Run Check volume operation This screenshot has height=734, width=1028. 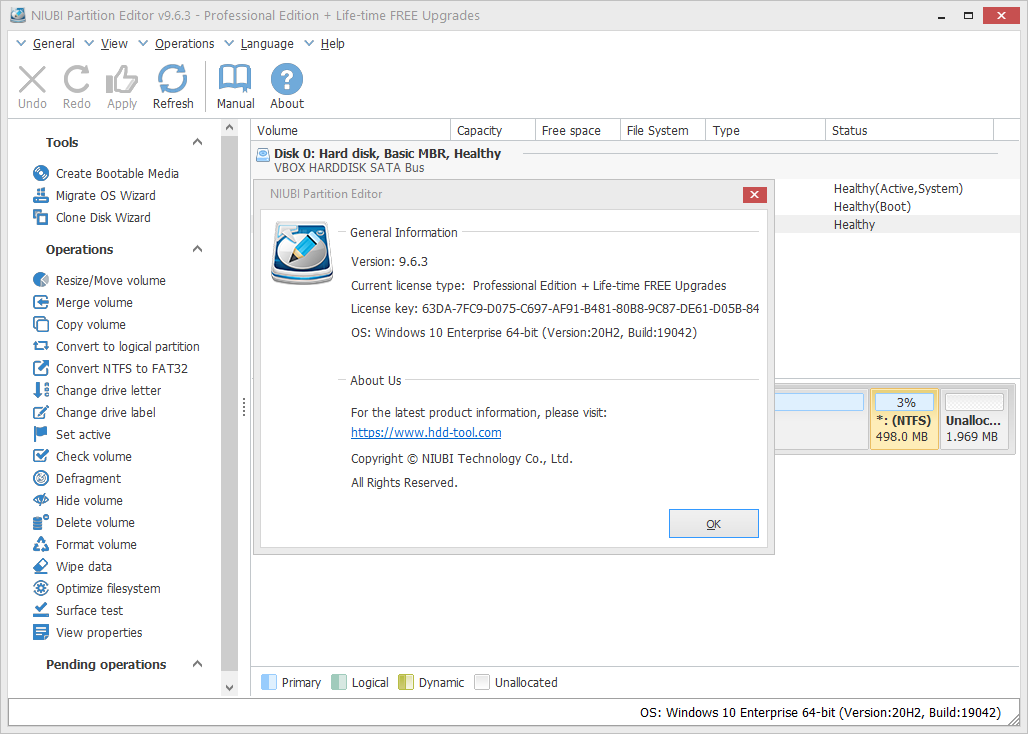pyautogui.click(x=82, y=456)
